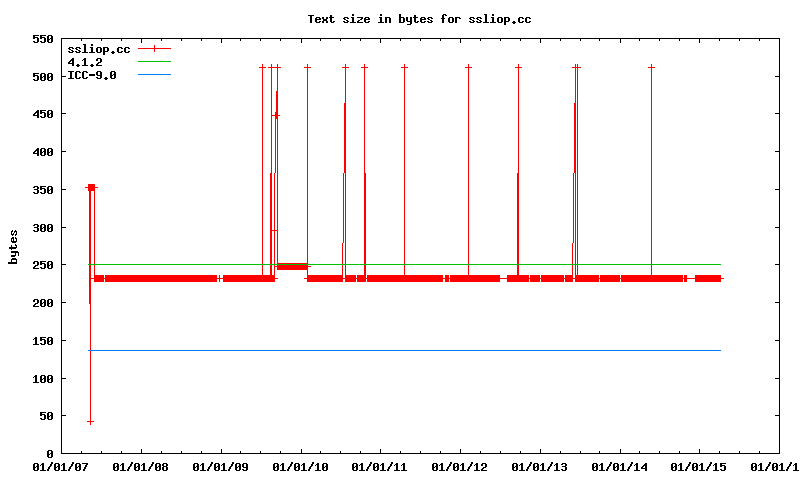Click the first data marker near 350 bytes
This screenshot has width=800, height=480.
pos(91,187)
